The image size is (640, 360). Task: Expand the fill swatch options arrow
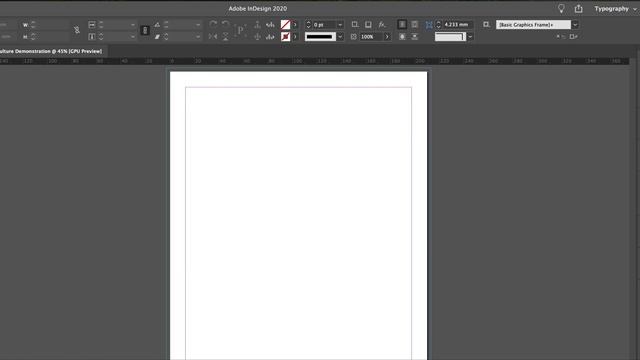click(295, 25)
